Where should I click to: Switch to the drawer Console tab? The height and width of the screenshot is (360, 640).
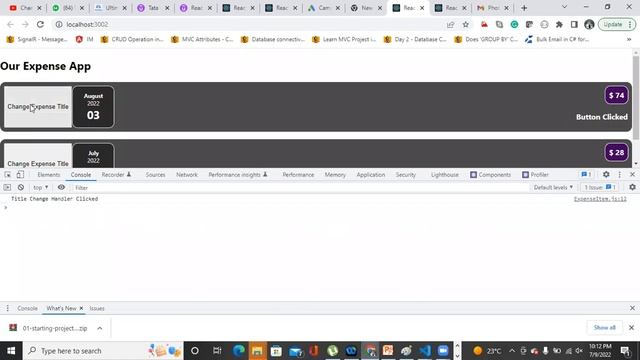tap(27, 308)
